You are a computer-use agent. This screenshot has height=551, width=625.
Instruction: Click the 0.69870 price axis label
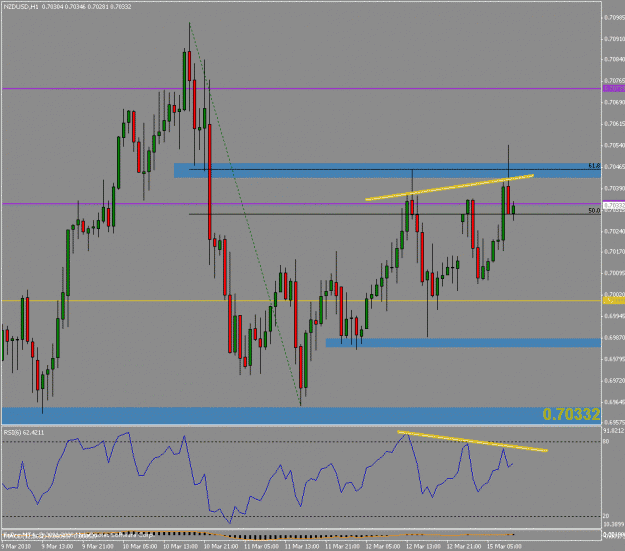[x=614, y=338]
